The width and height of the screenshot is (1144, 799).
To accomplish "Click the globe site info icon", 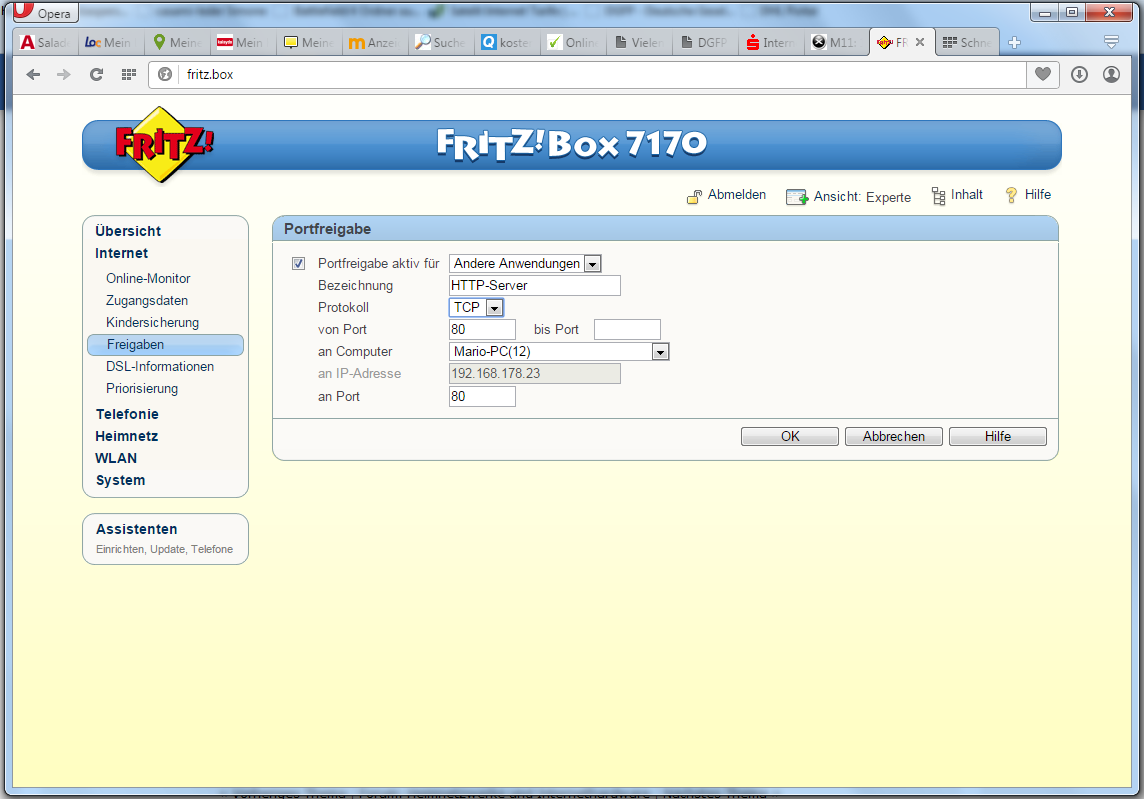I will pyautogui.click(x=165, y=74).
